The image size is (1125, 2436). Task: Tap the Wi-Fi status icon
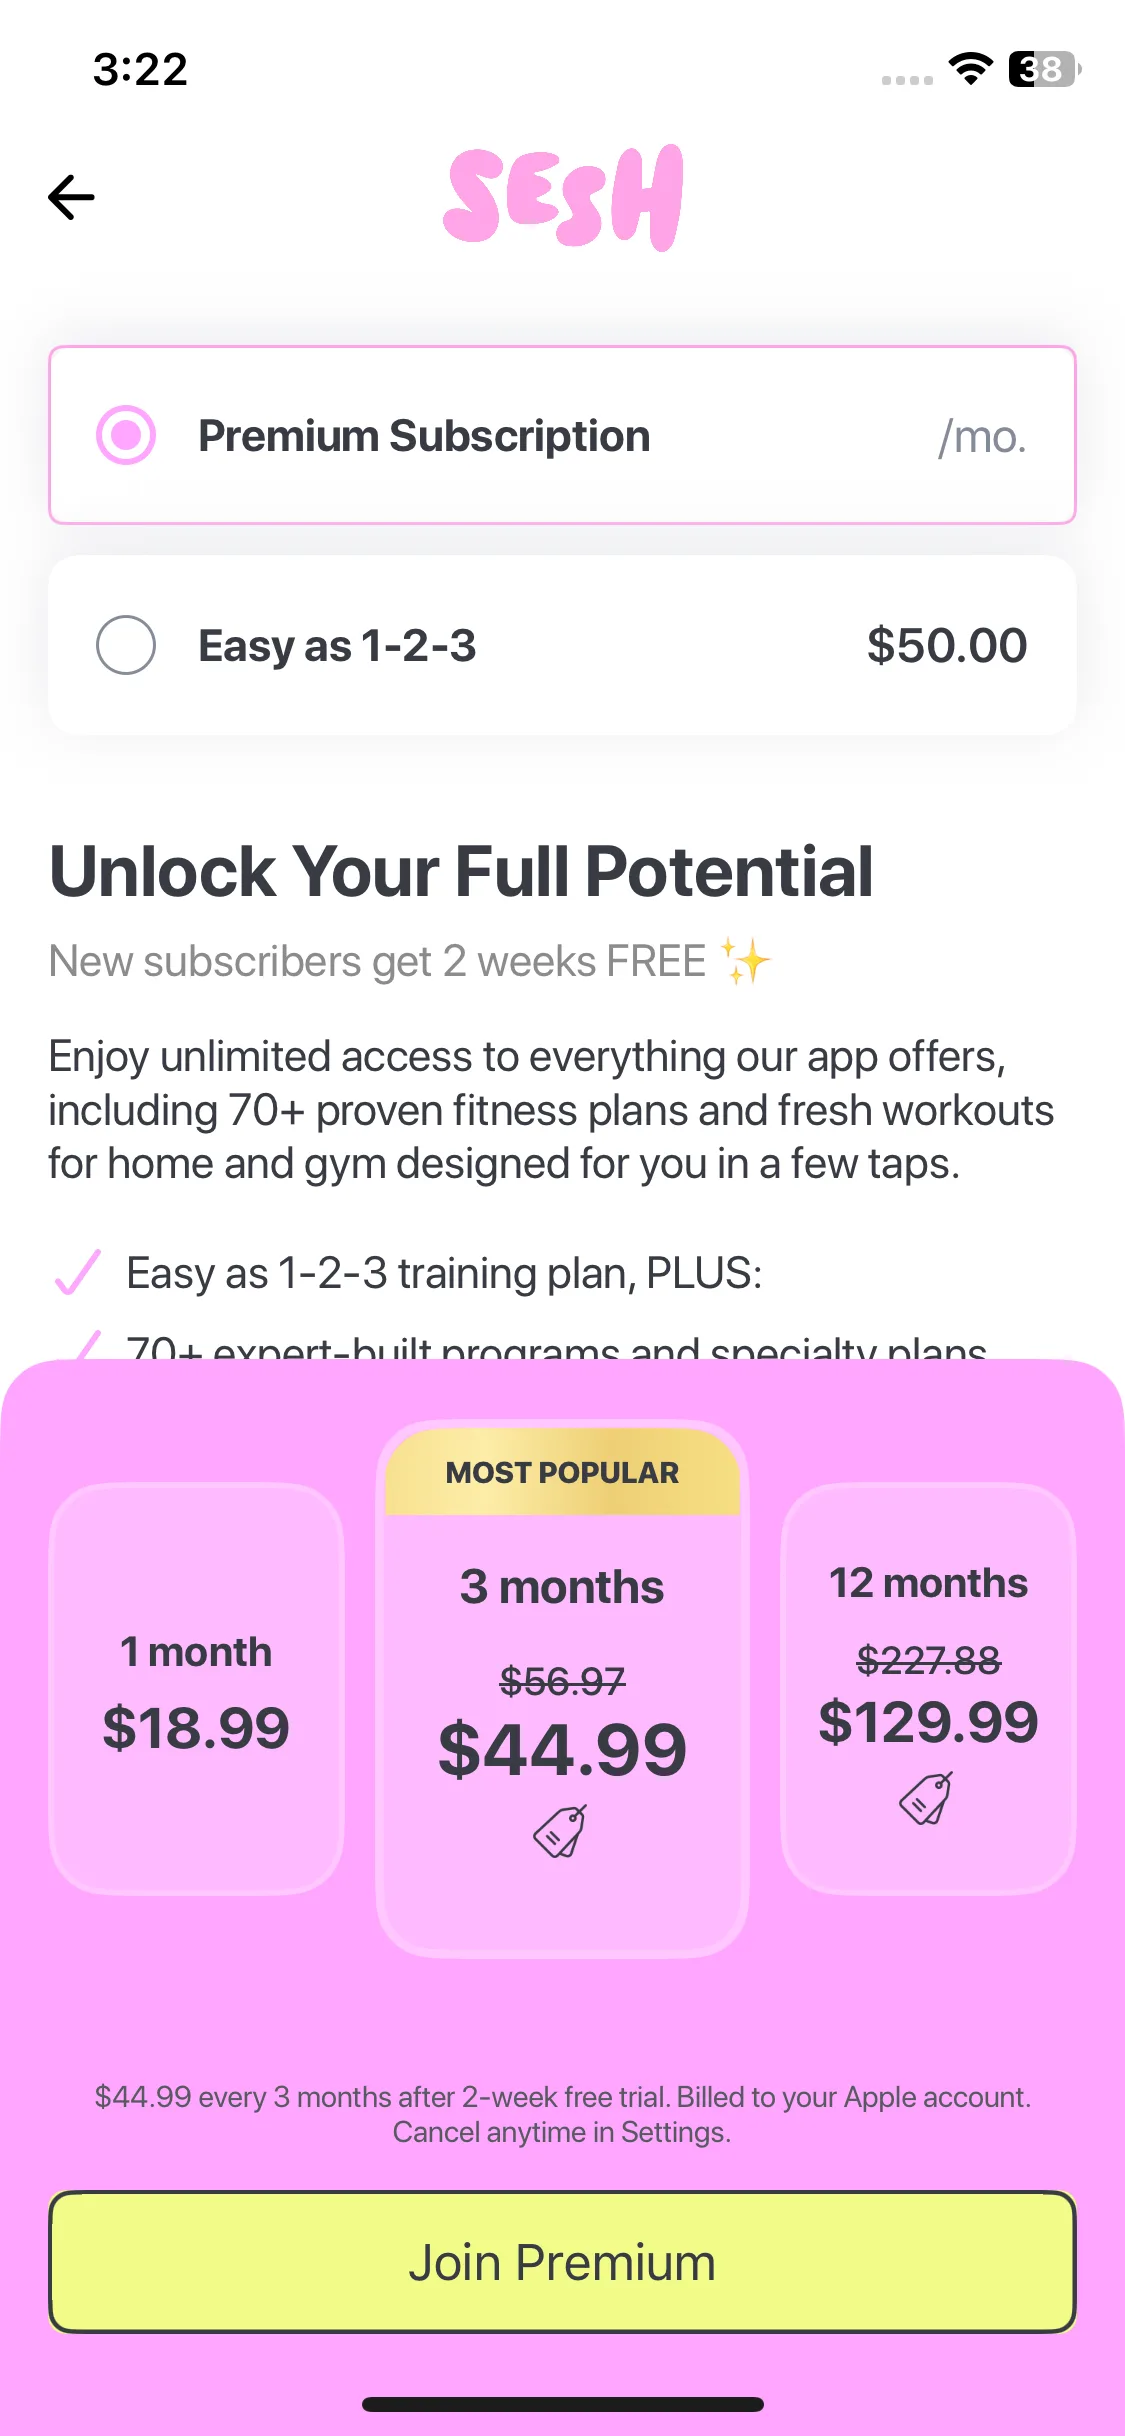tap(970, 69)
